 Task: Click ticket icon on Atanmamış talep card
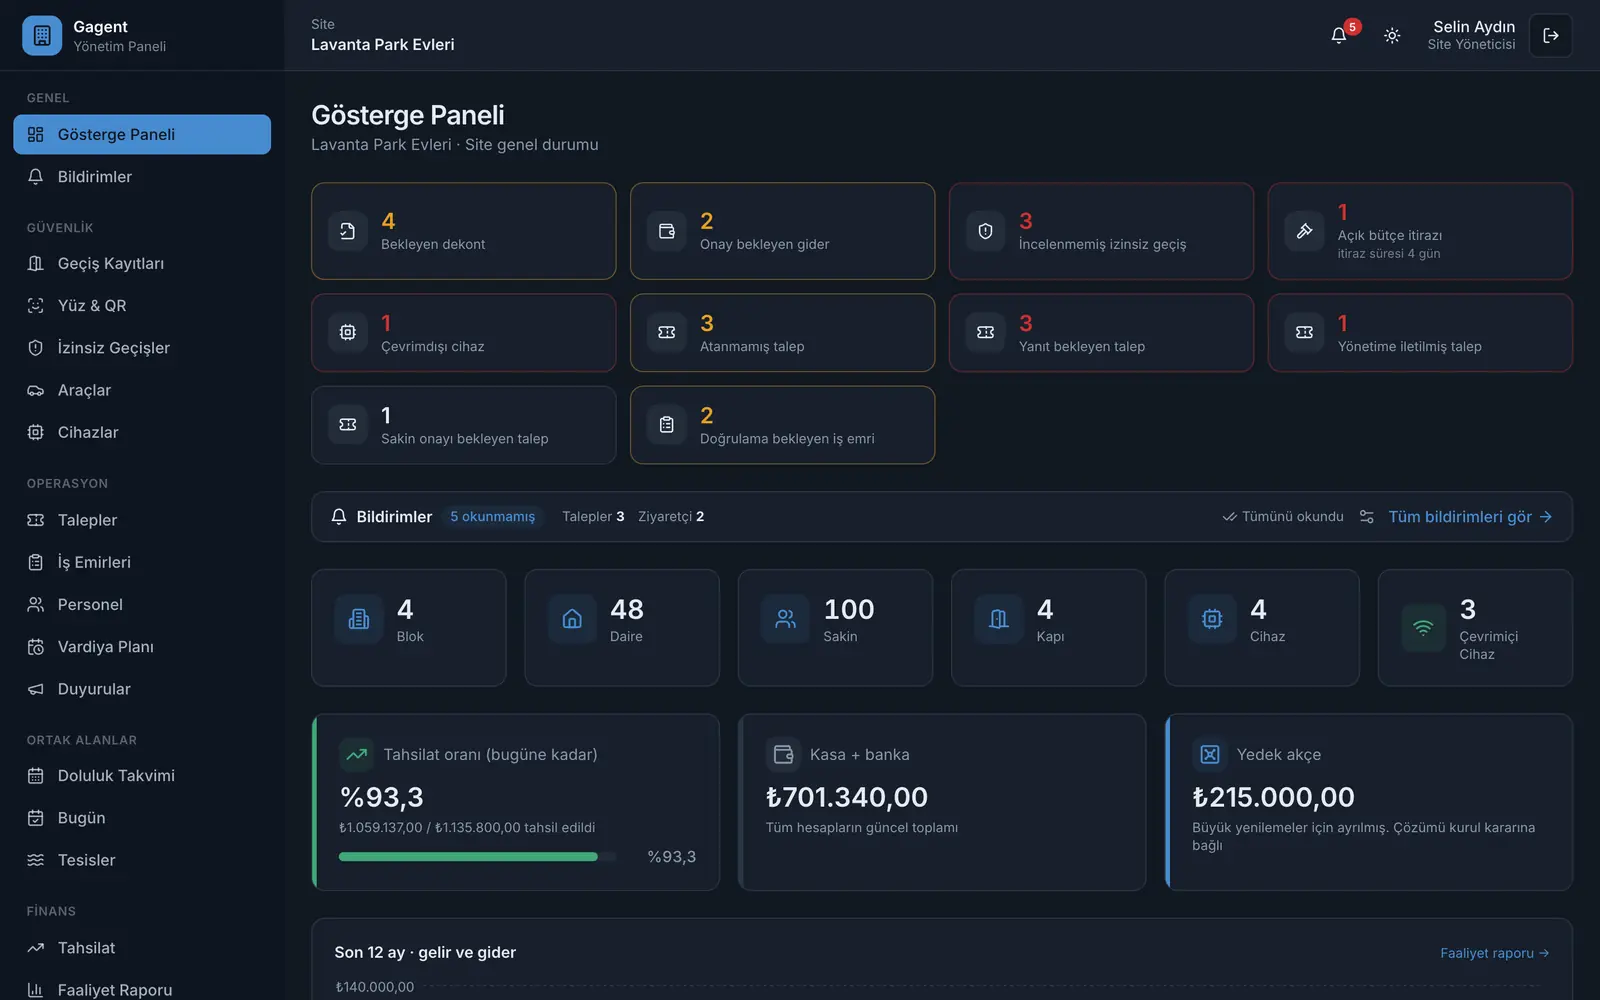[x=667, y=332]
